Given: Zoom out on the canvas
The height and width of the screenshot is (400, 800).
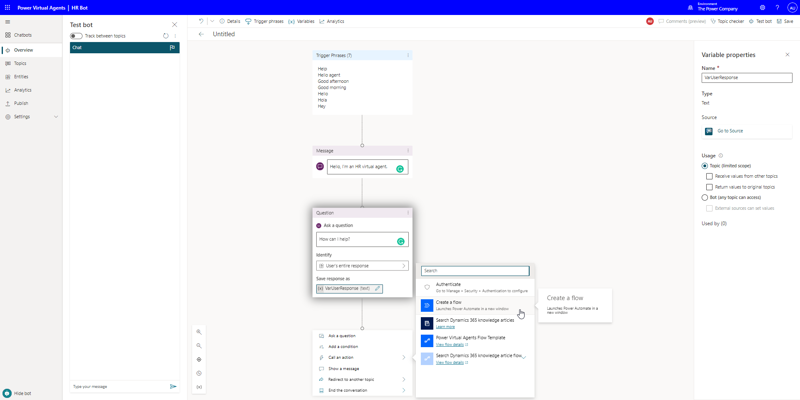Looking at the screenshot, I should tap(199, 345).
